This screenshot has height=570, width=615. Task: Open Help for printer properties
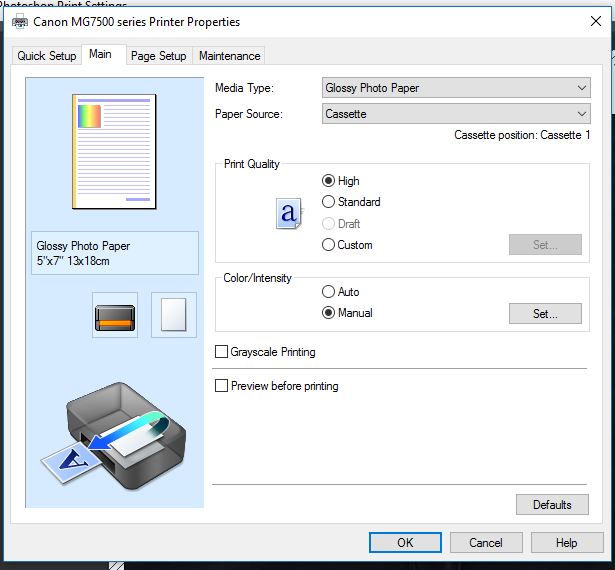coord(567,543)
